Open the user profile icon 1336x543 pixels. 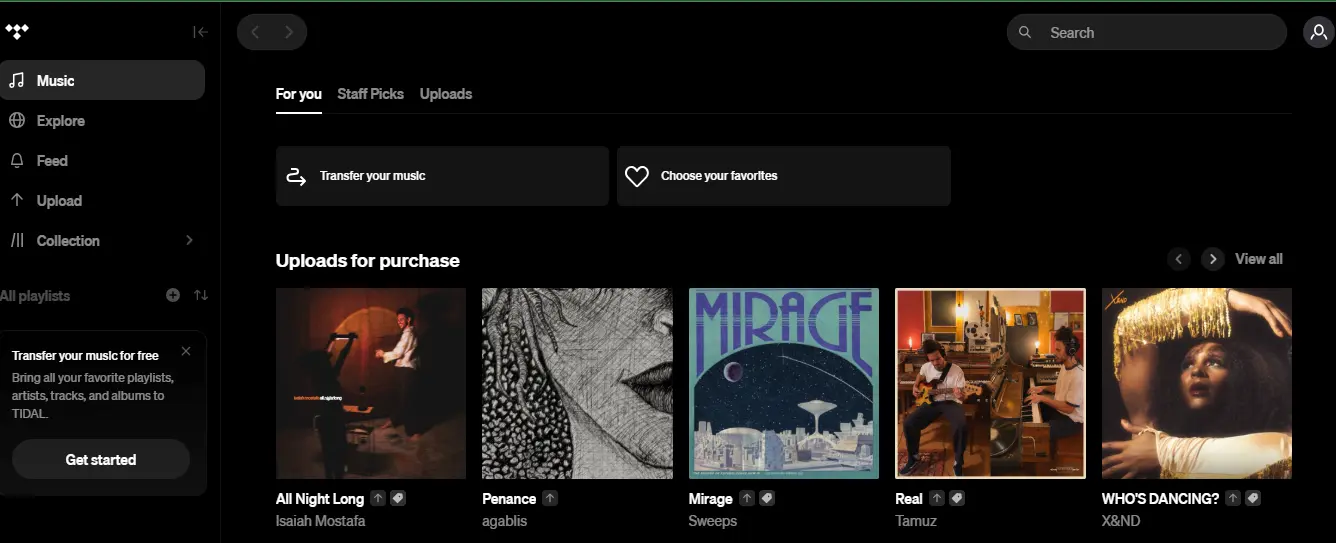click(1318, 32)
